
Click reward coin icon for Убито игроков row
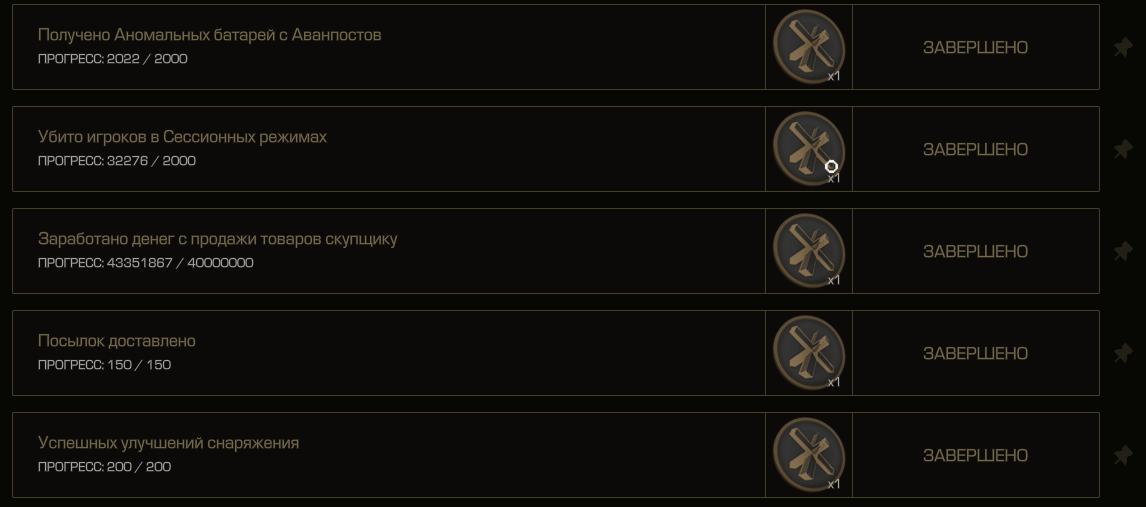(x=808, y=149)
